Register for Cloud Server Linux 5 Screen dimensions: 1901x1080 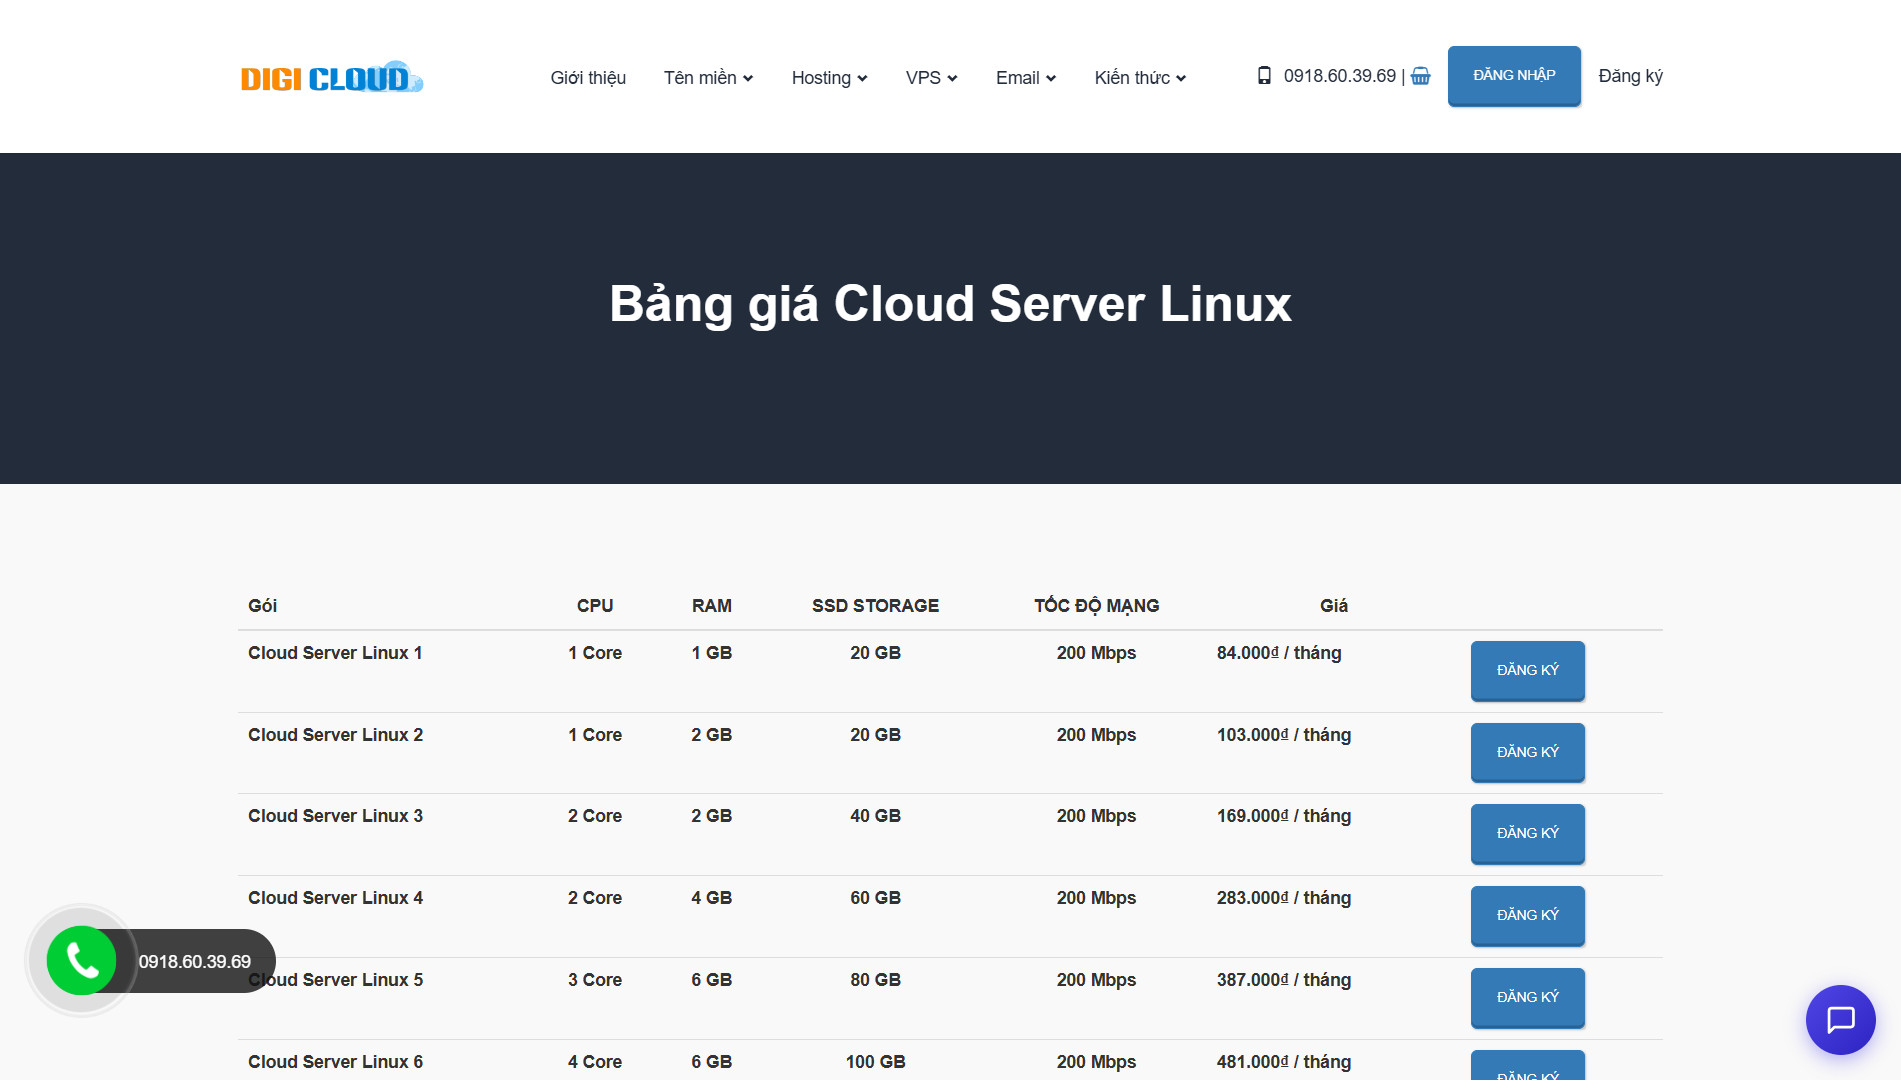tap(1527, 997)
